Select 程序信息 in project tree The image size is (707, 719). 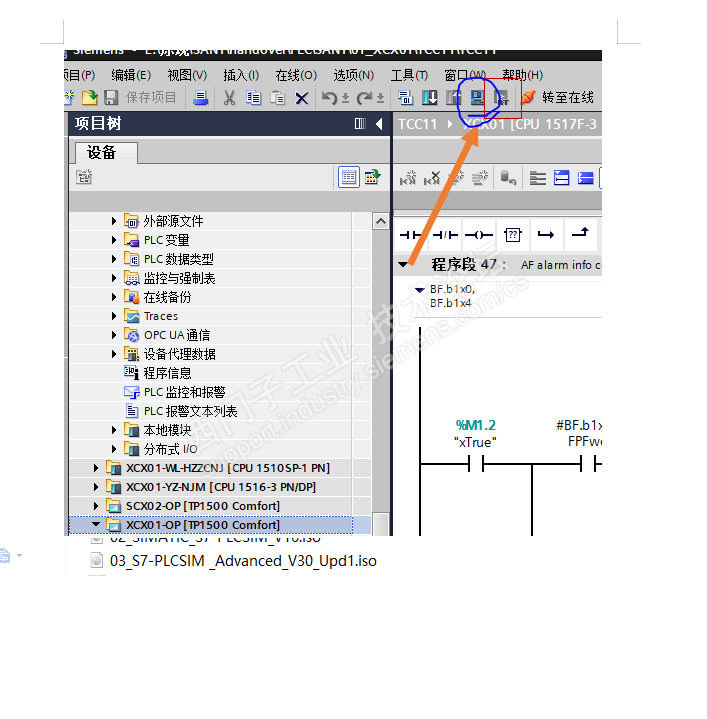(x=168, y=373)
